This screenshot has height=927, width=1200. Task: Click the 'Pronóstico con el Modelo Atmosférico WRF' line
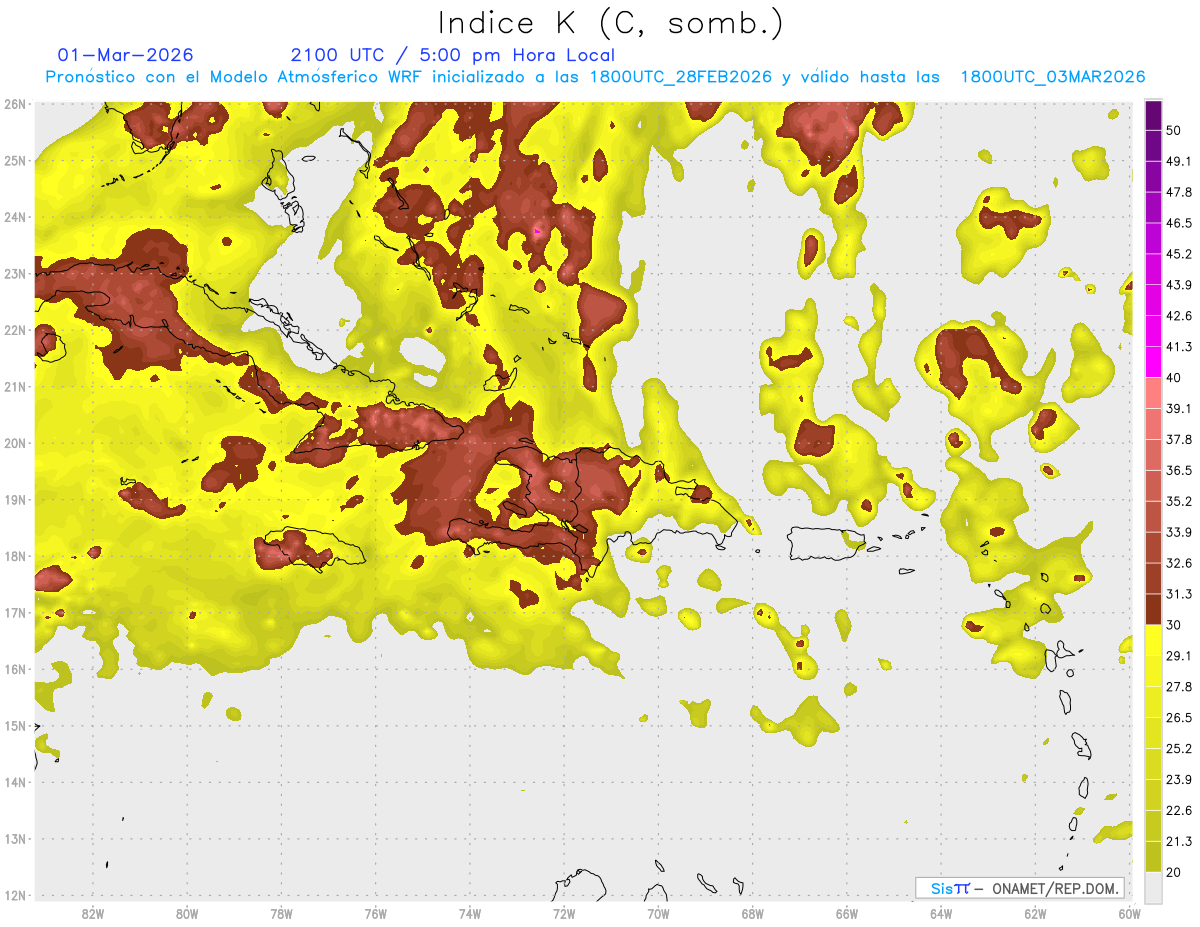595,77
